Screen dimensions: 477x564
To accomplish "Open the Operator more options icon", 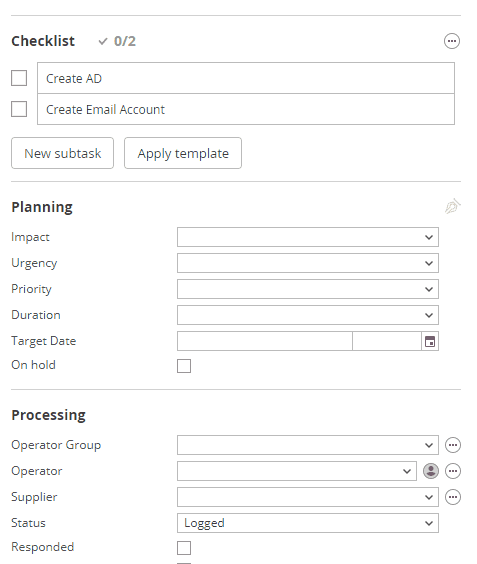I will (x=453, y=471).
